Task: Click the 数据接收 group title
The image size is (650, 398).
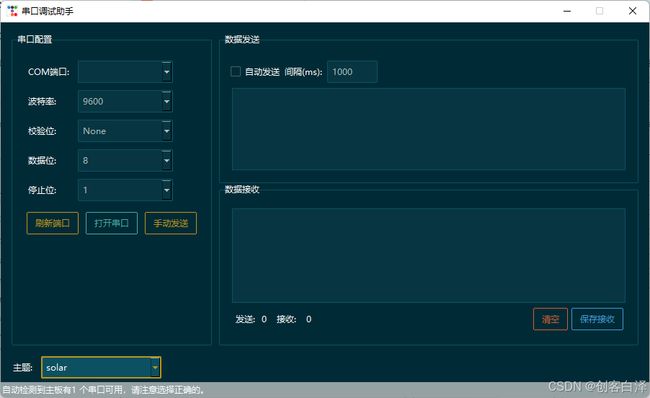Action: pyautogui.click(x=242, y=189)
